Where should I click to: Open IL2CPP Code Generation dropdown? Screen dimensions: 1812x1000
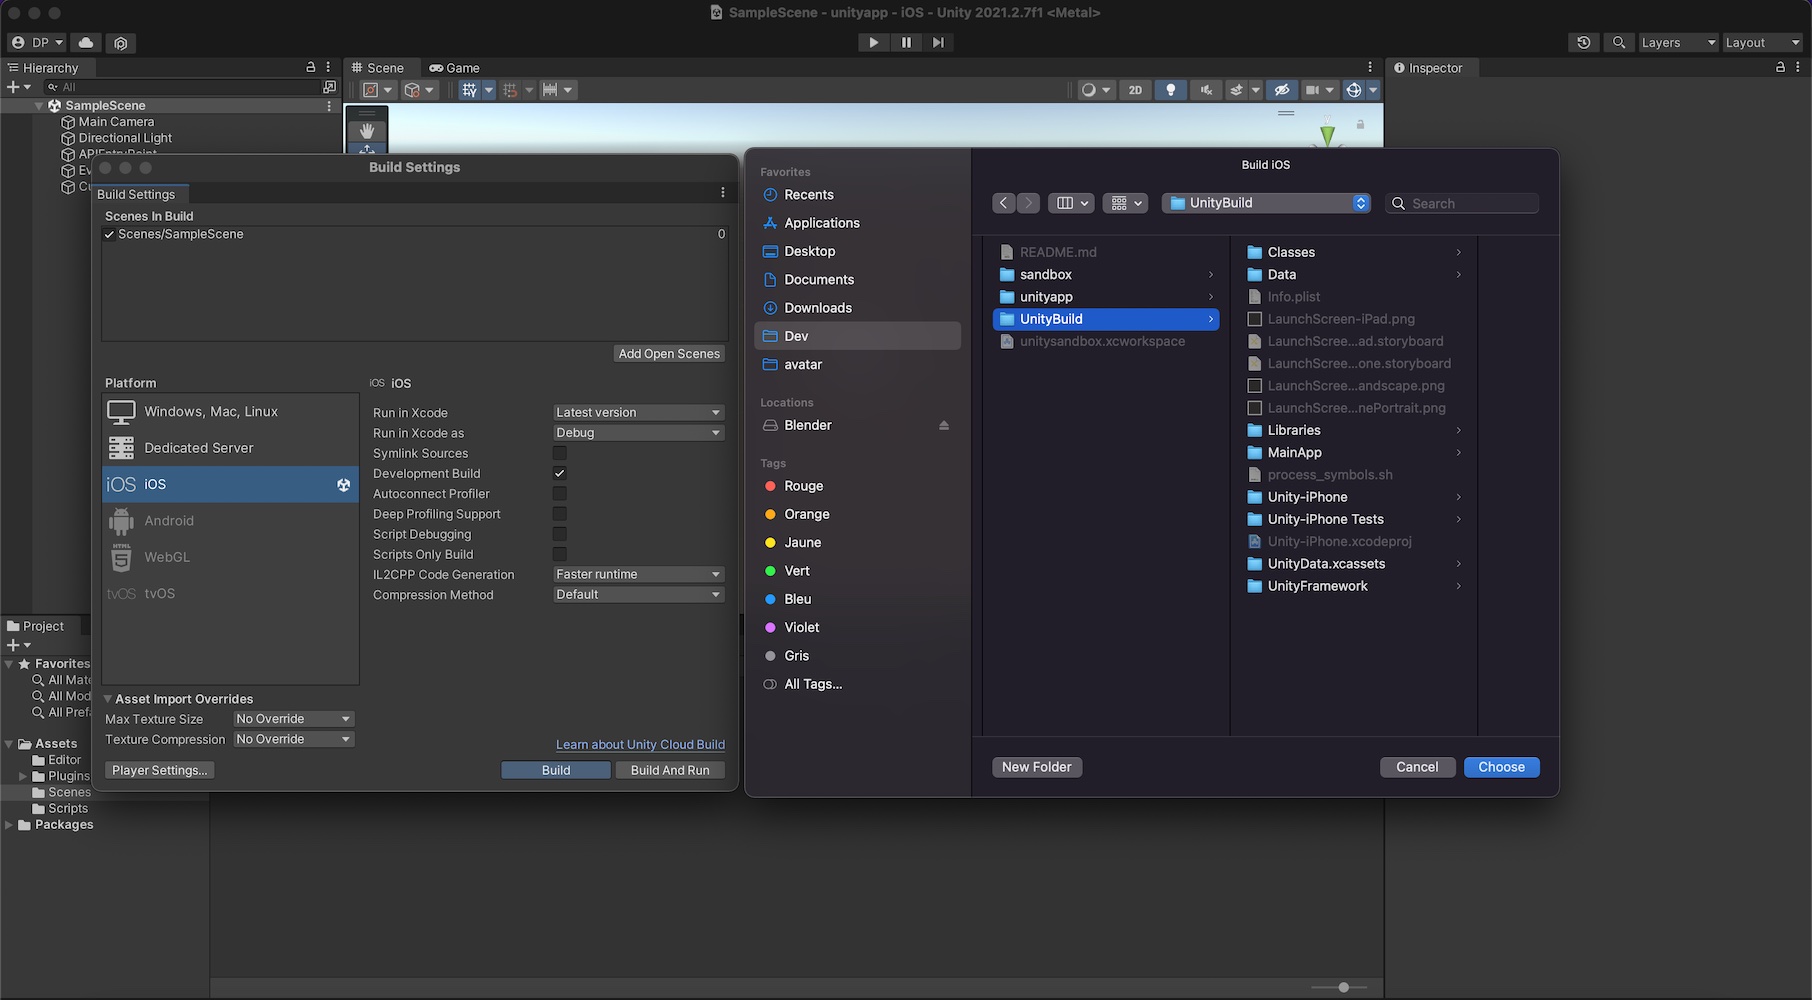click(x=638, y=574)
